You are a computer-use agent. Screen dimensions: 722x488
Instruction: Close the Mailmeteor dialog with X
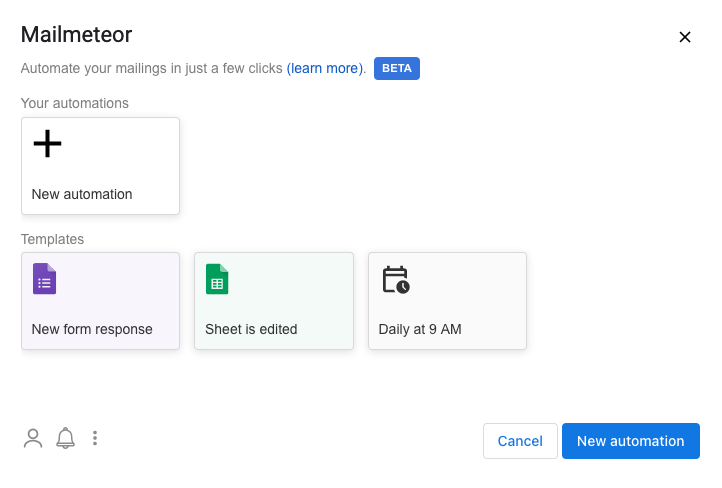coord(685,37)
